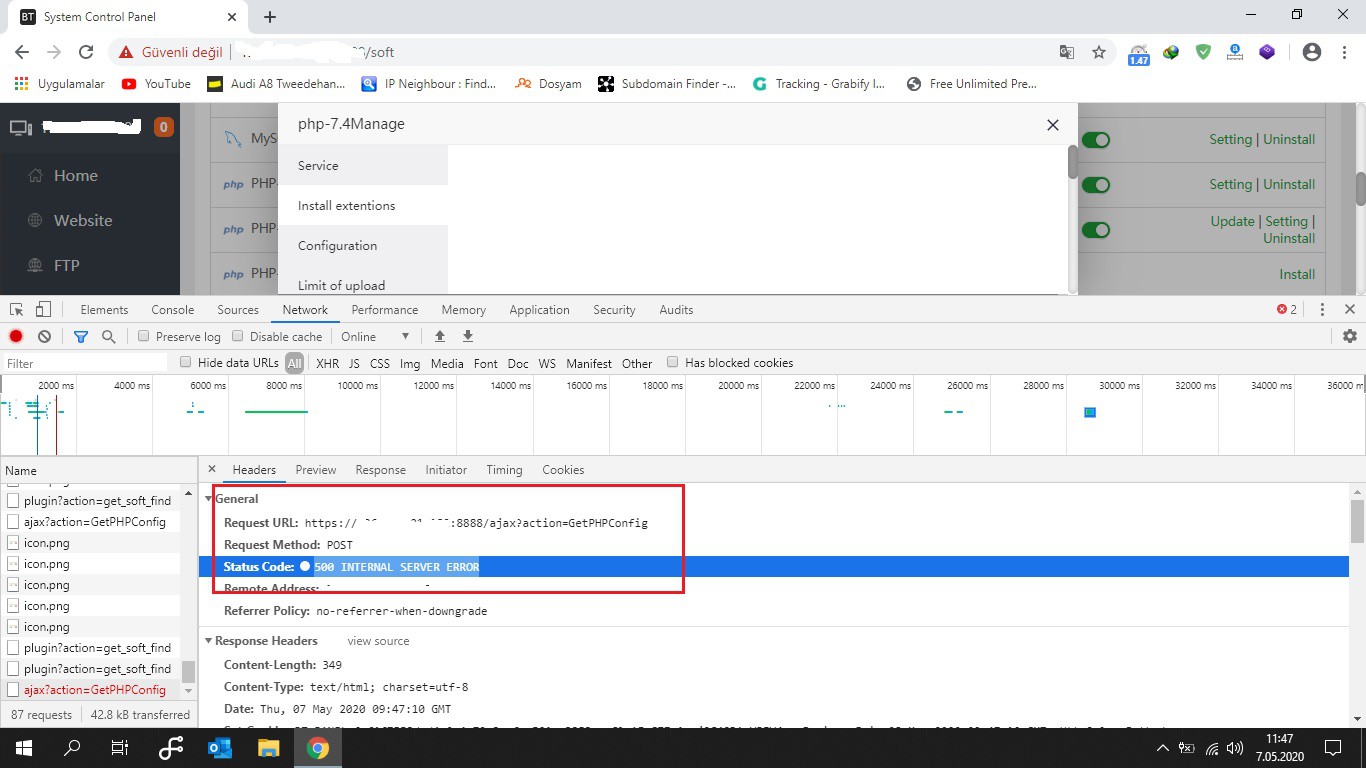Open network settings gear icon
Image resolution: width=1366 pixels, height=768 pixels.
pyautogui.click(x=1350, y=336)
